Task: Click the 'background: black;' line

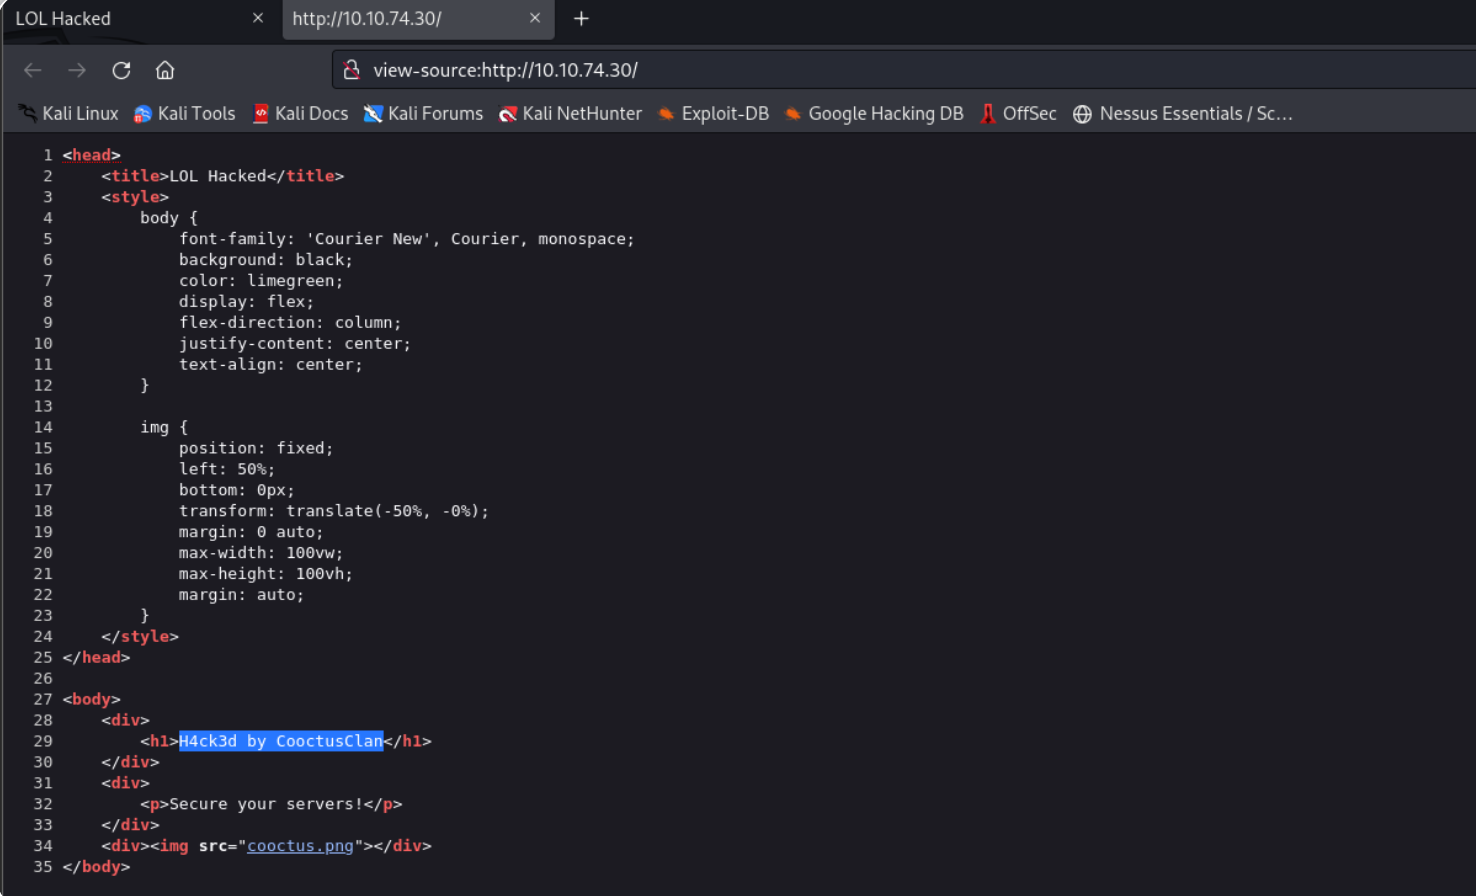Action: tap(266, 260)
